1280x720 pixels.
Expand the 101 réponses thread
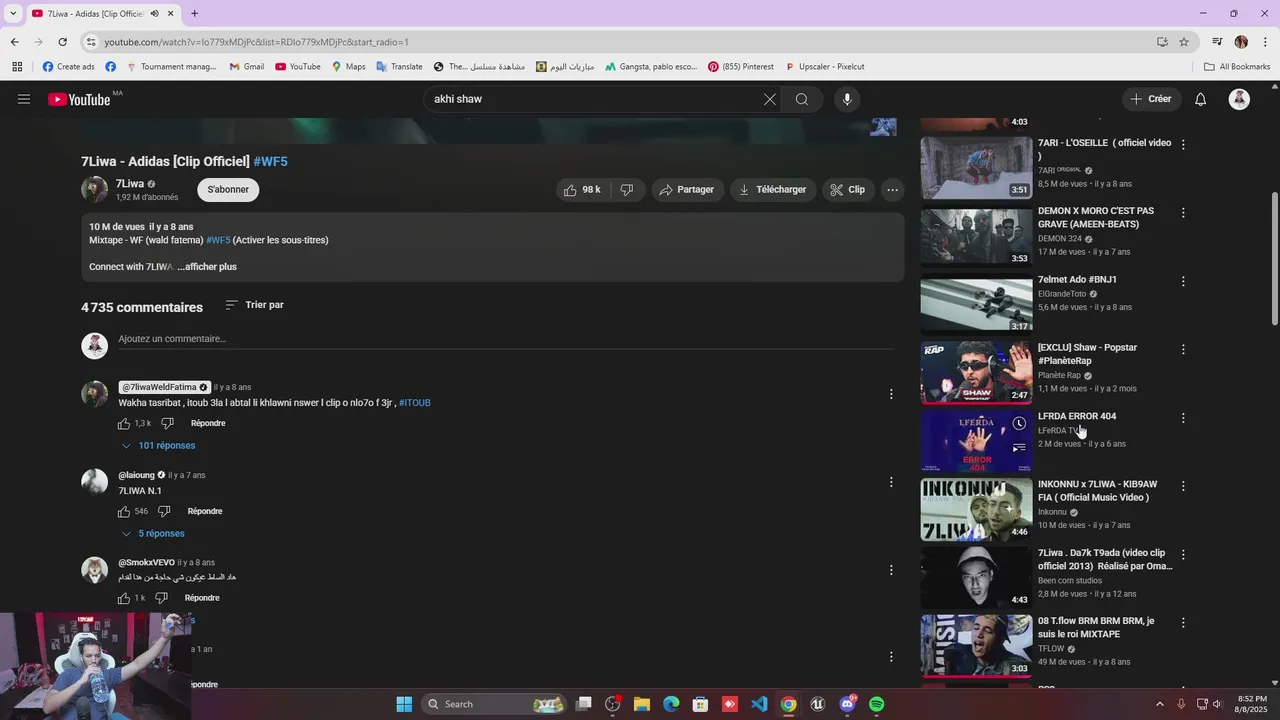tap(158, 446)
